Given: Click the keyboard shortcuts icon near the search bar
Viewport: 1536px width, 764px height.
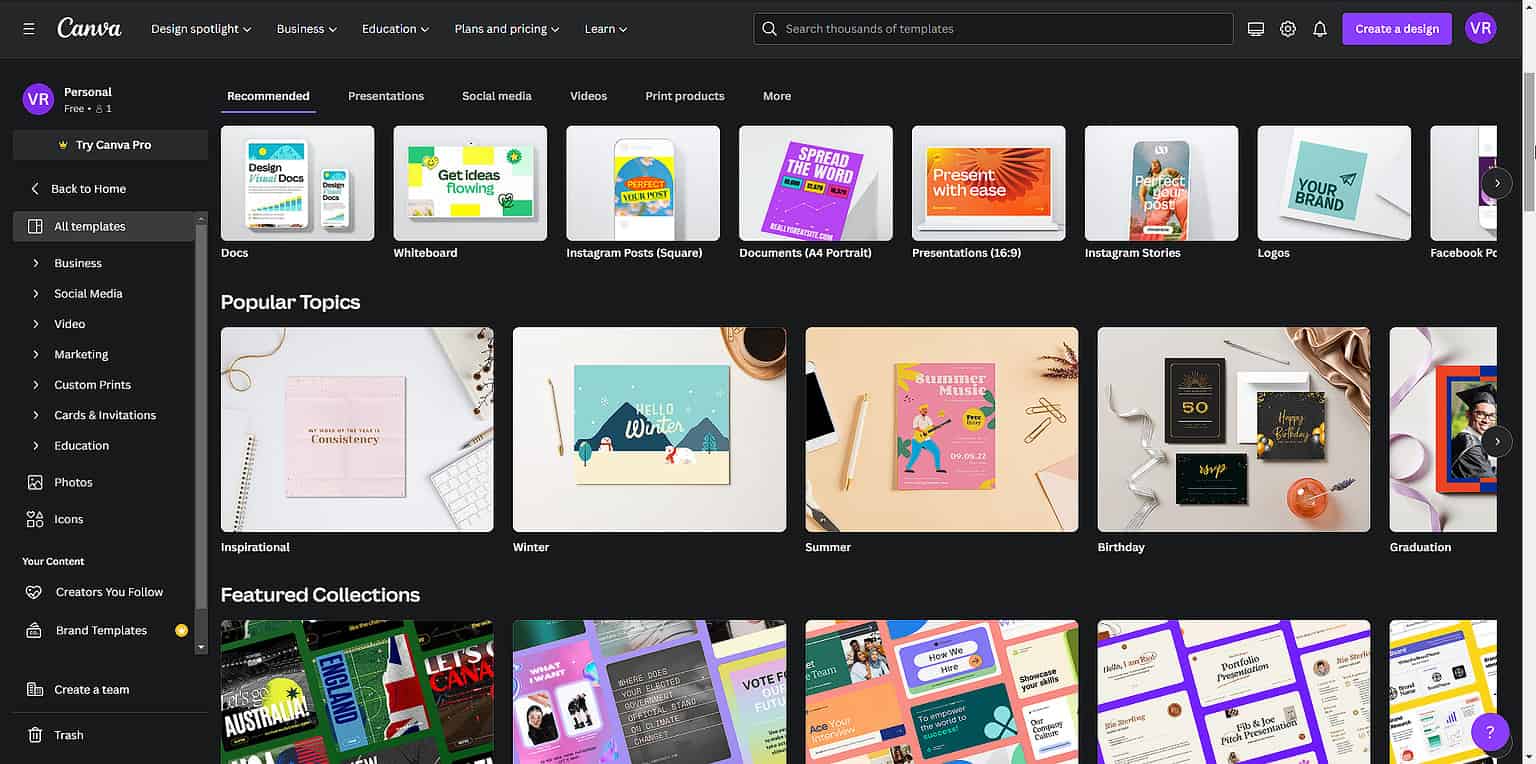Looking at the screenshot, I should tap(1256, 28).
